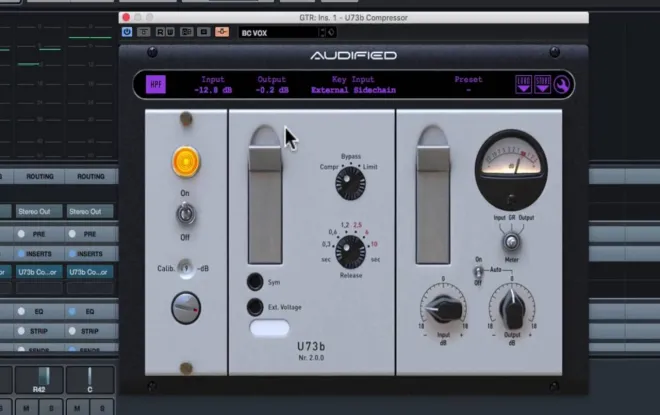Screen dimensions: 660x415
Task: Open the External Sidechain key input selector
Action: pyautogui.click(x=354, y=90)
